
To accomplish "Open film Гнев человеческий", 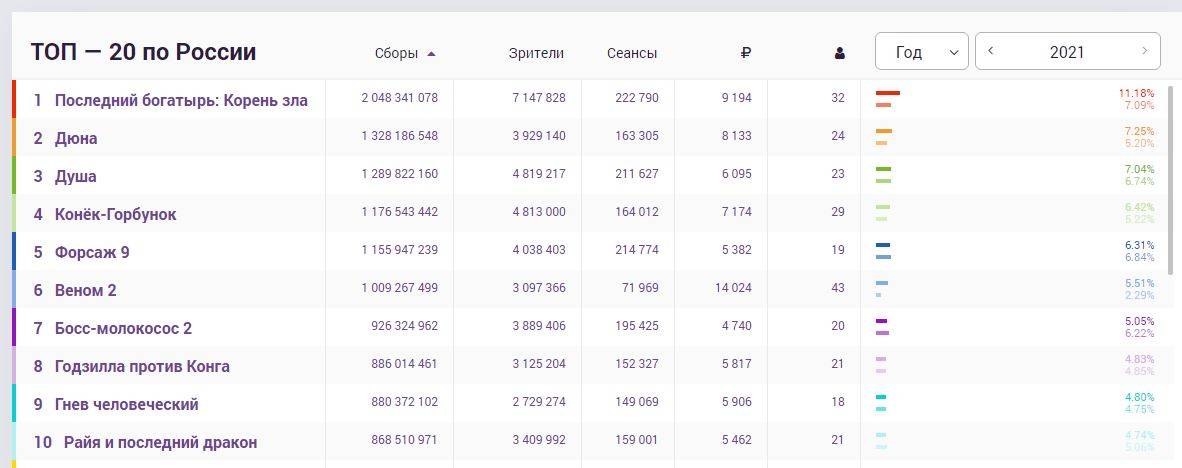I will [x=127, y=405].
